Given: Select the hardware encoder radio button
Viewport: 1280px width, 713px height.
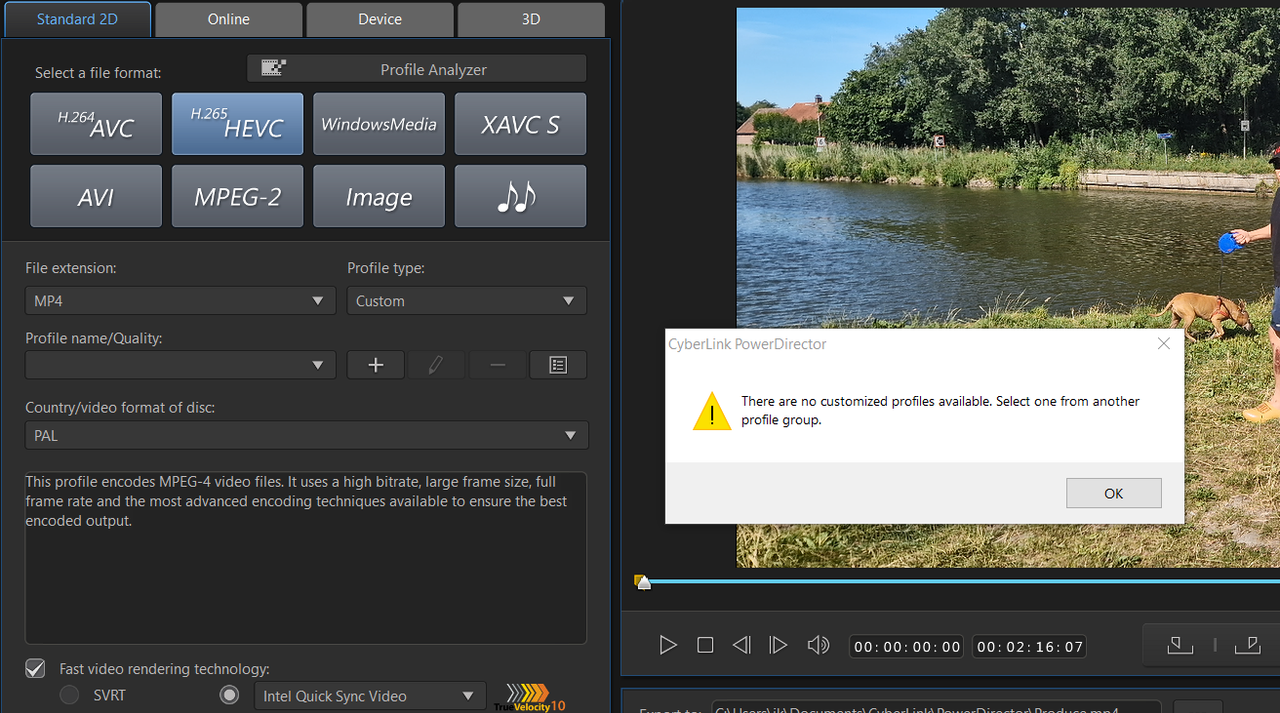Looking at the screenshot, I should (230, 695).
